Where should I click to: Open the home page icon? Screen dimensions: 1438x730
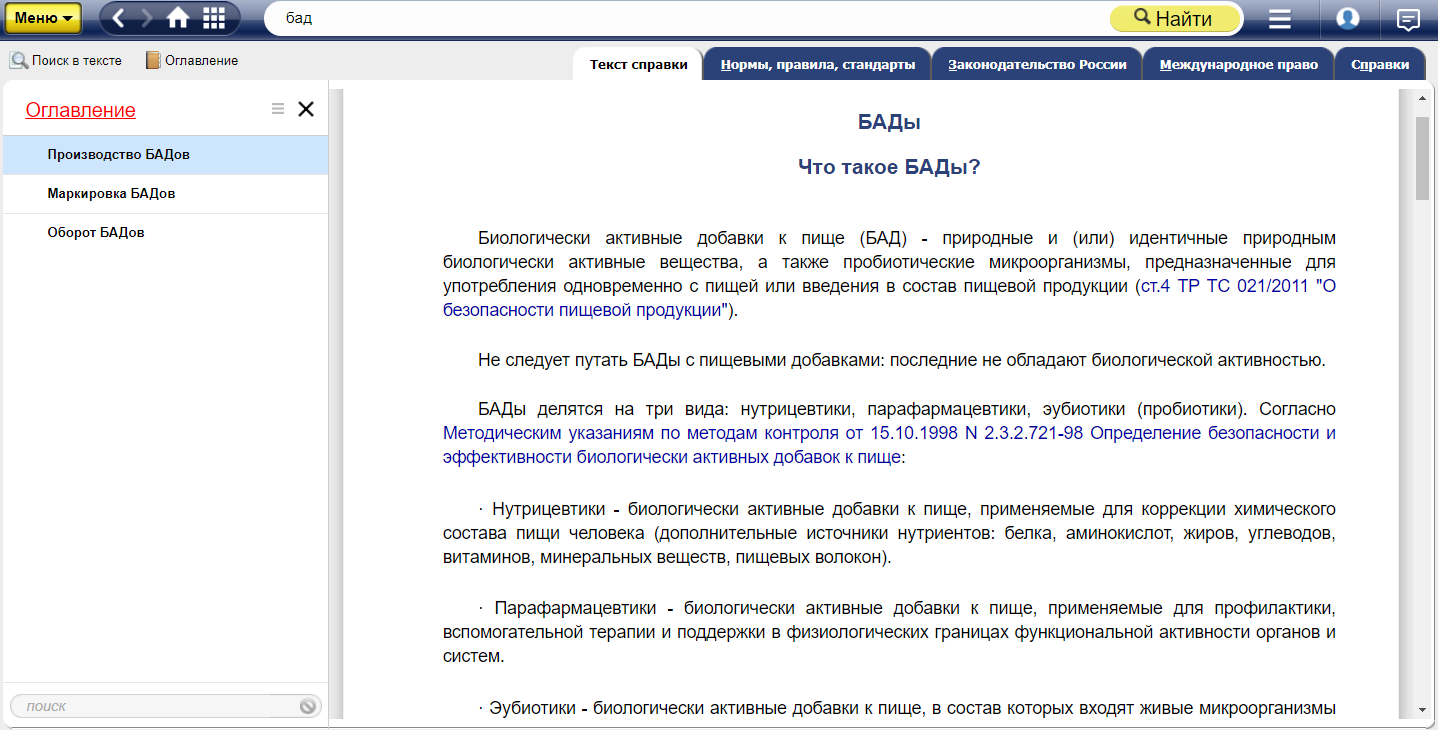(178, 18)
